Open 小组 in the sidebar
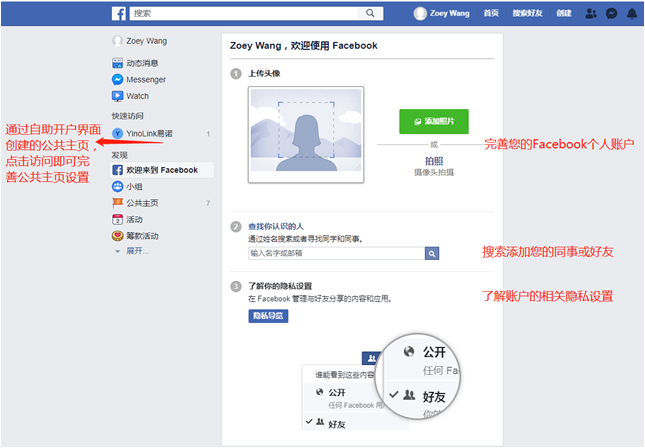The image size is (645, 448). [134, 186]
